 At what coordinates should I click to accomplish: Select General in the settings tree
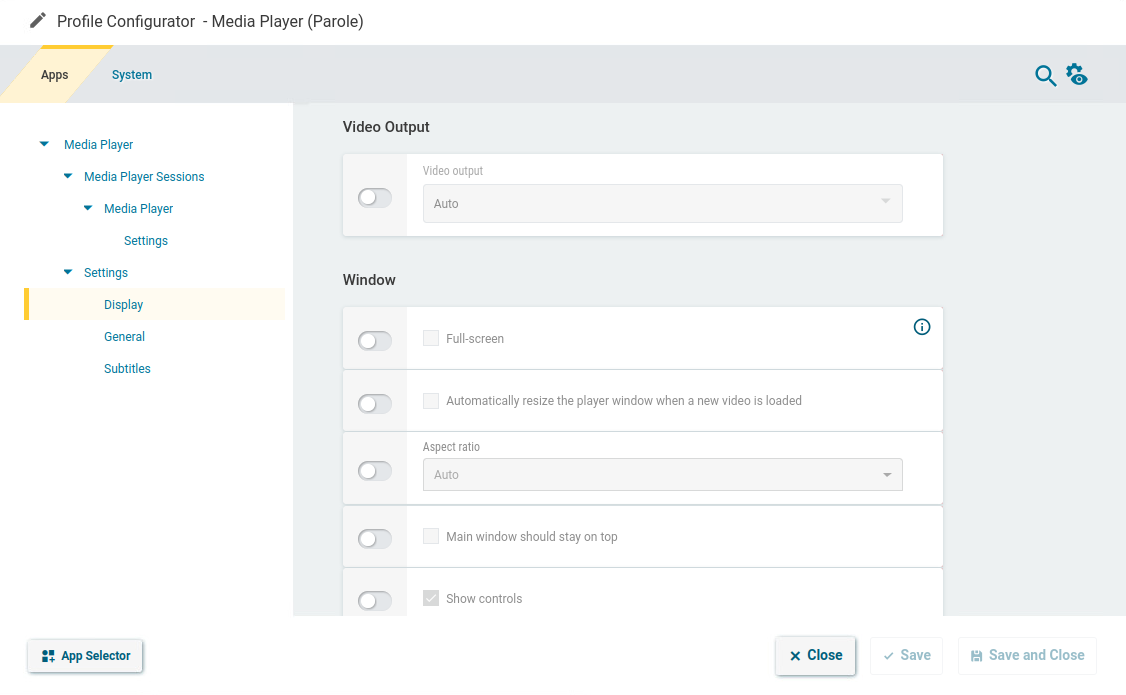click(124, 337)
